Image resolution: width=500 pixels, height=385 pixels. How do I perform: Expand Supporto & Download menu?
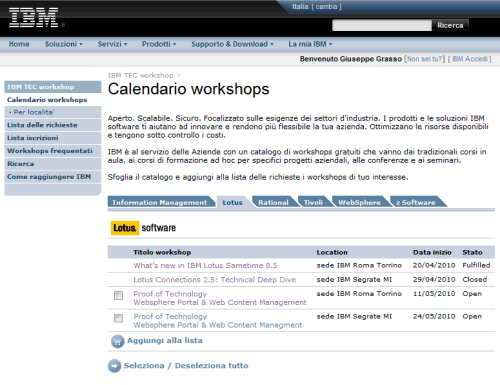point(232,44)
